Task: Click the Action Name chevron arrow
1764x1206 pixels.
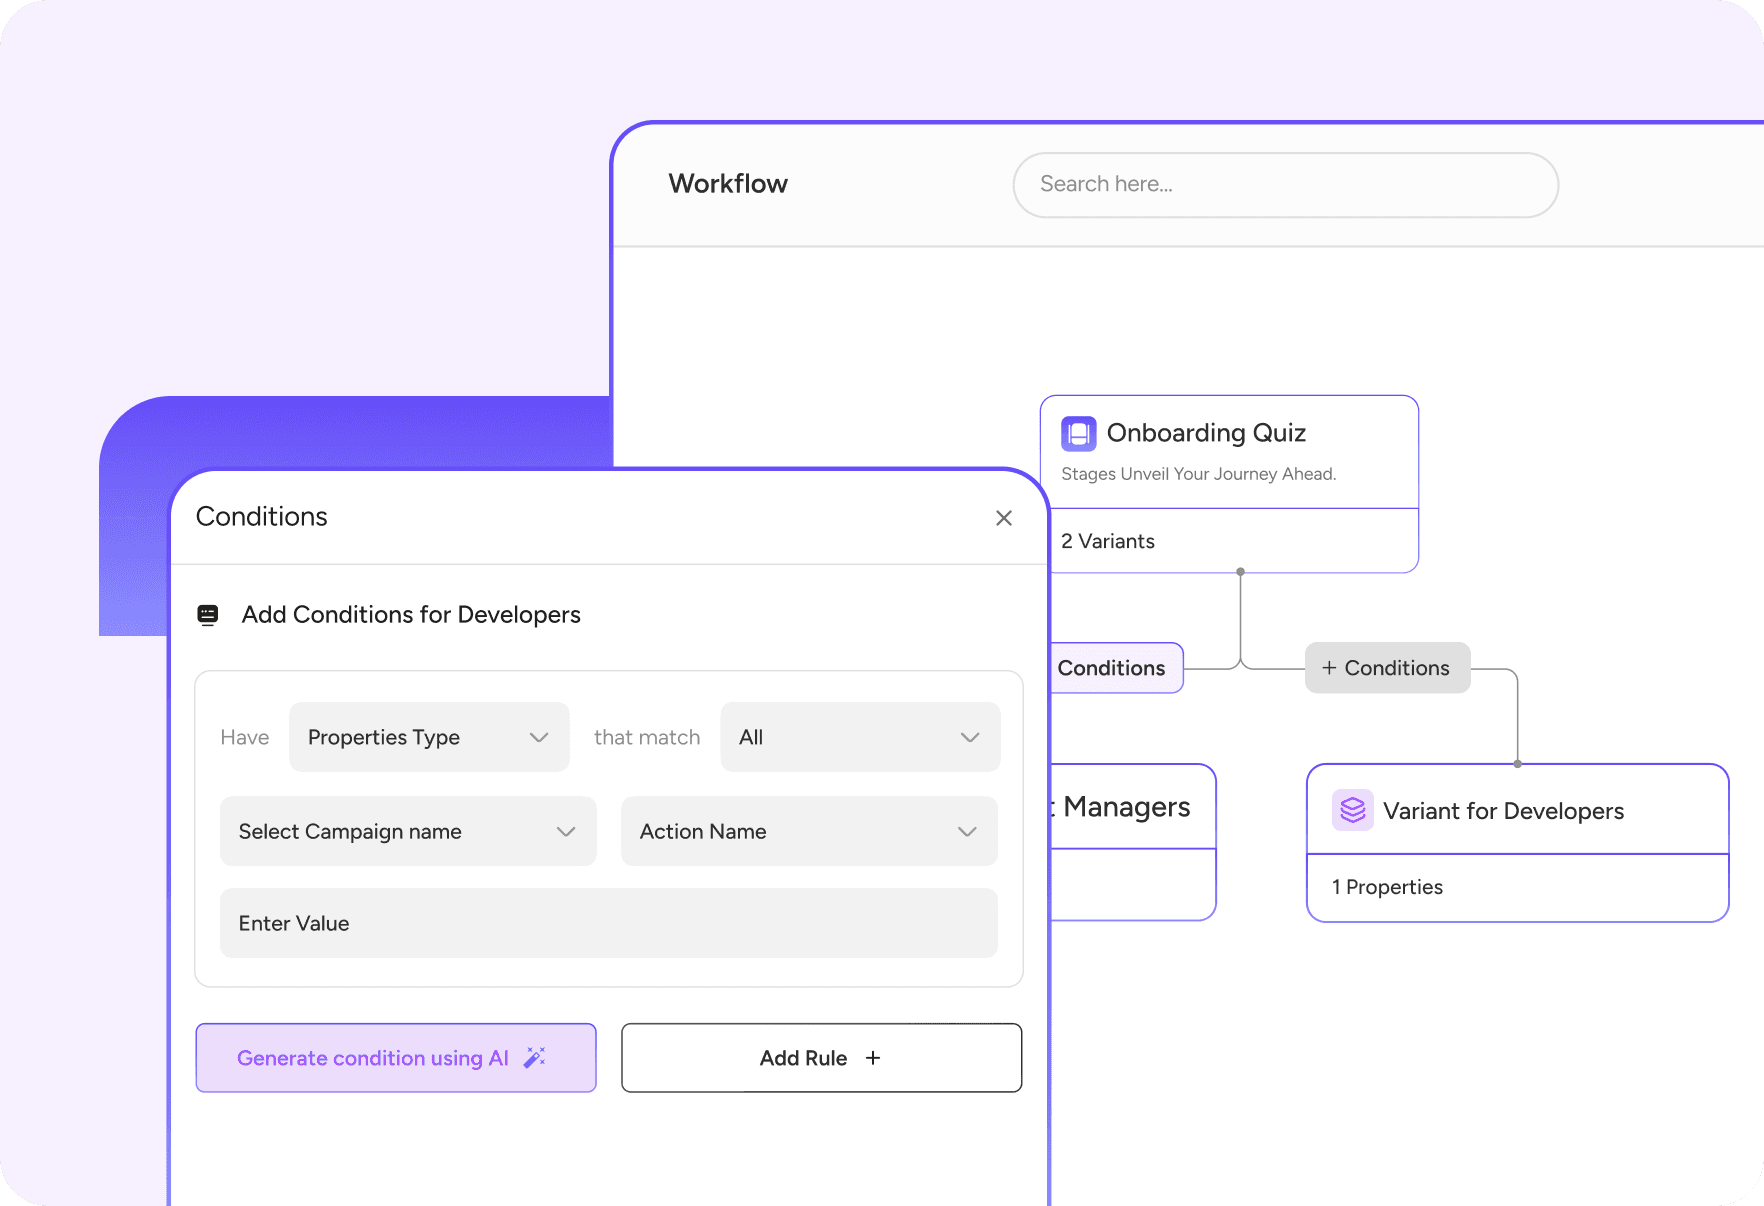Action: click(x=967, y=831)
